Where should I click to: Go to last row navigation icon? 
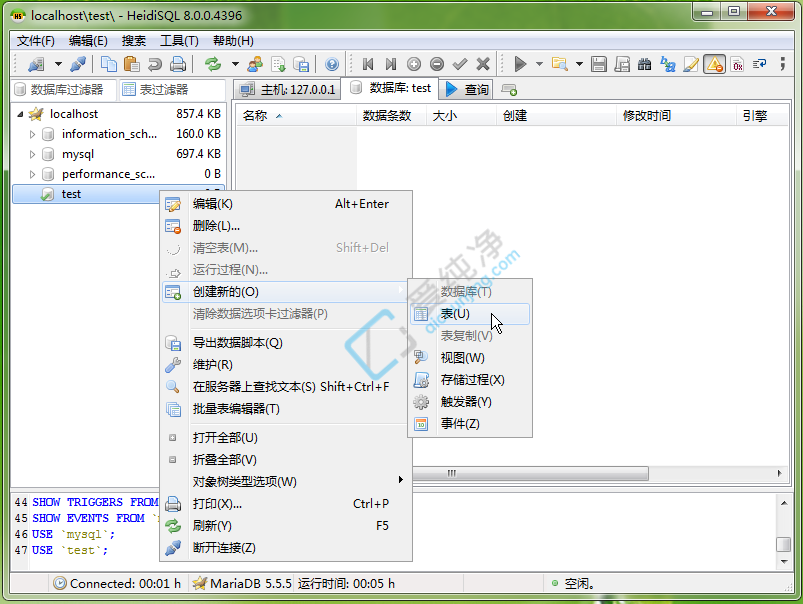[391, 64]
